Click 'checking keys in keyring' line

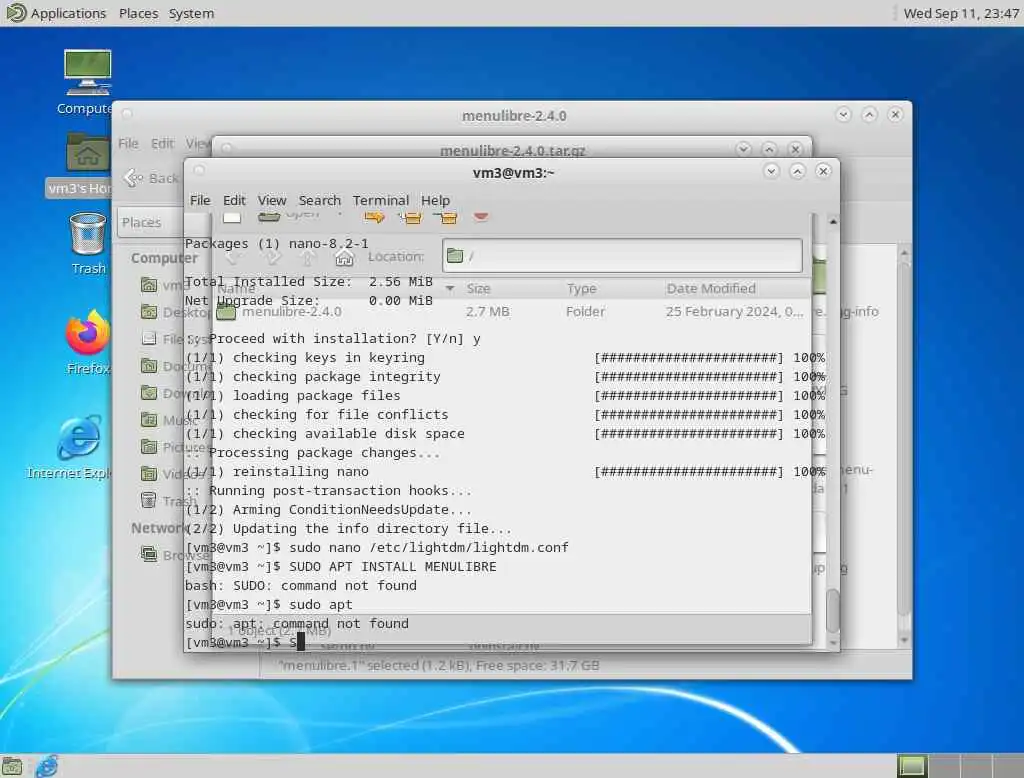(505, 357)
